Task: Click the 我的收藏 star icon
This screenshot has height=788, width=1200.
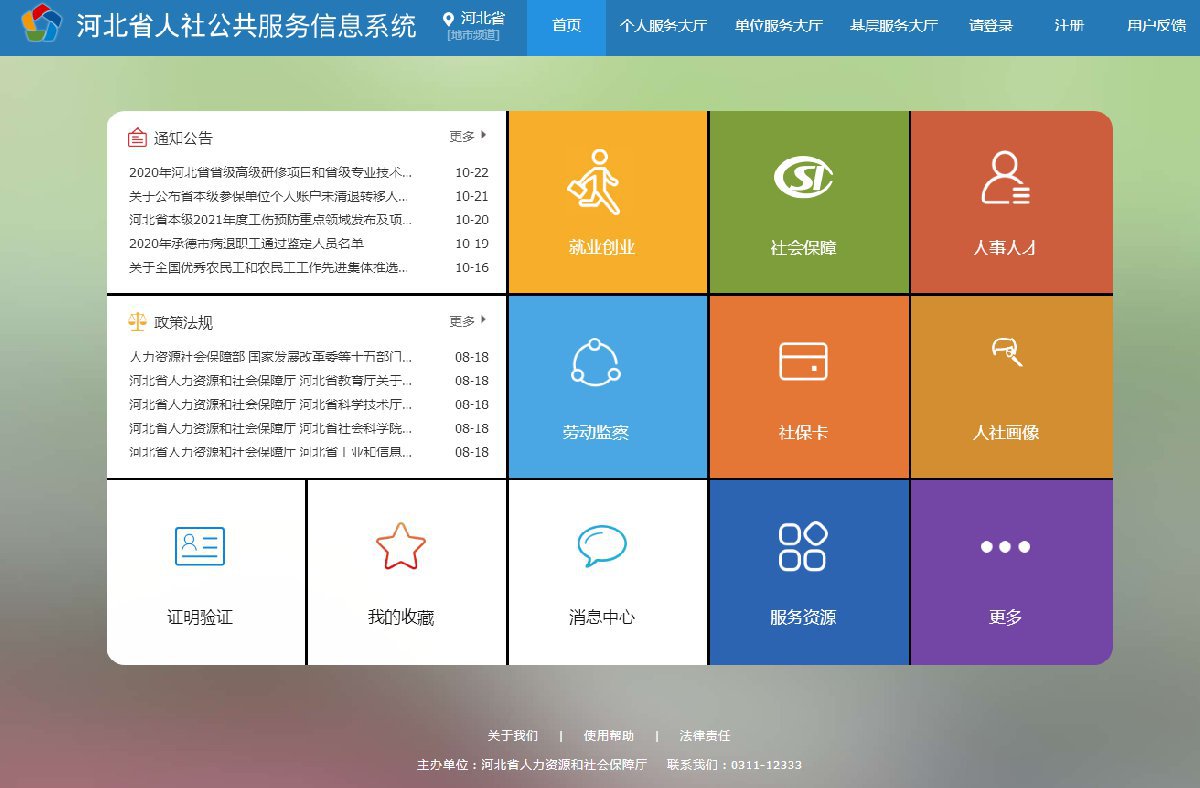Action: [x=401, y=546]
